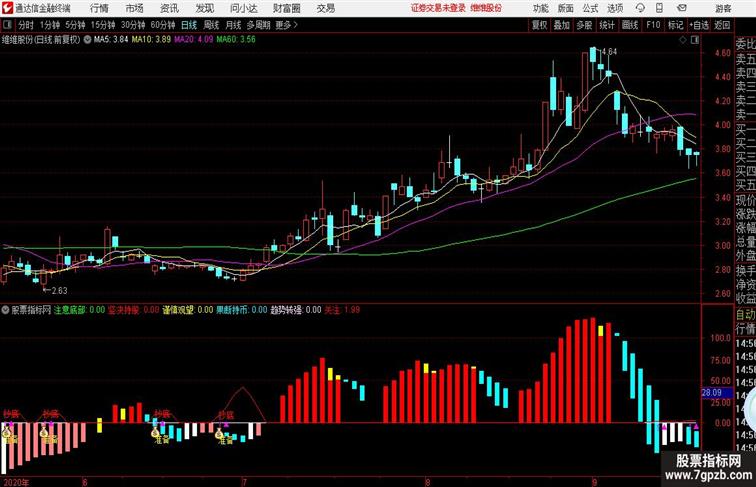756x487 pixels.
Task: Click the 叠加 overlay toolbar button
Action: click(x=562, y=25)
